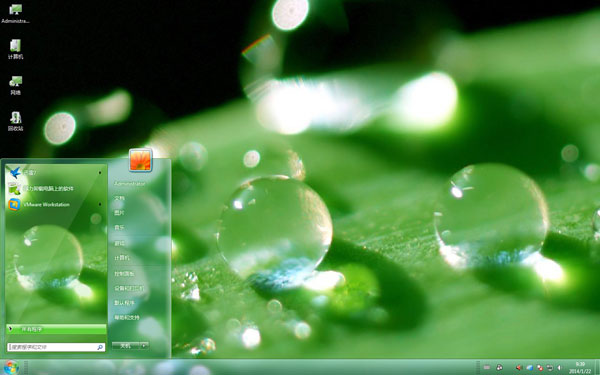Image resolution: width=600 pixels, height=375 pixels.
Task: Click the flower user account picture
Action: 141,160
